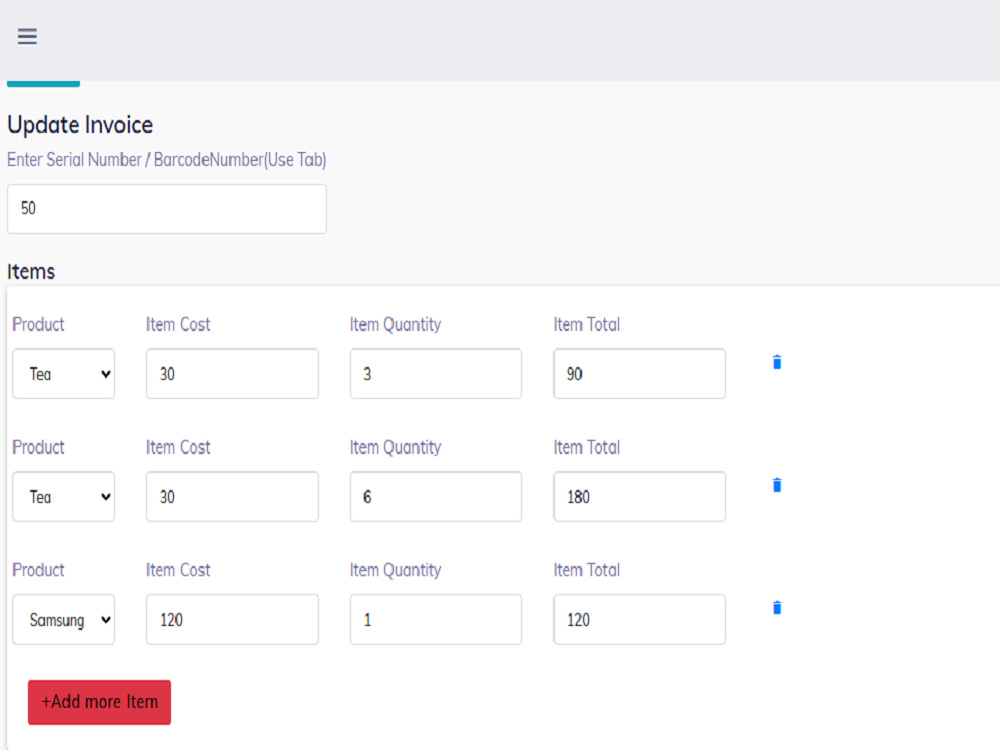Viewport: 1000px width, 750px height.
Task: Open the first Product dropdown showing Tea
Action: click(x=63, y=373)
